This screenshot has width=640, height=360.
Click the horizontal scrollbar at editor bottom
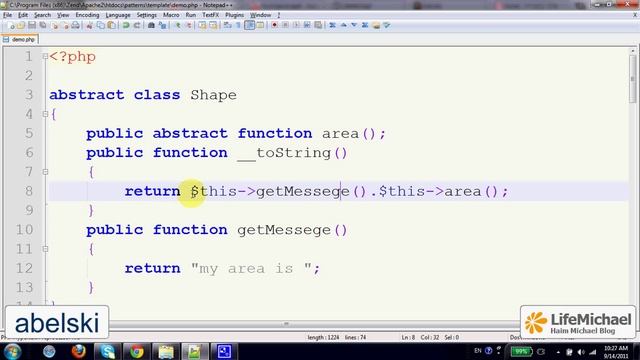pos(286,324)
